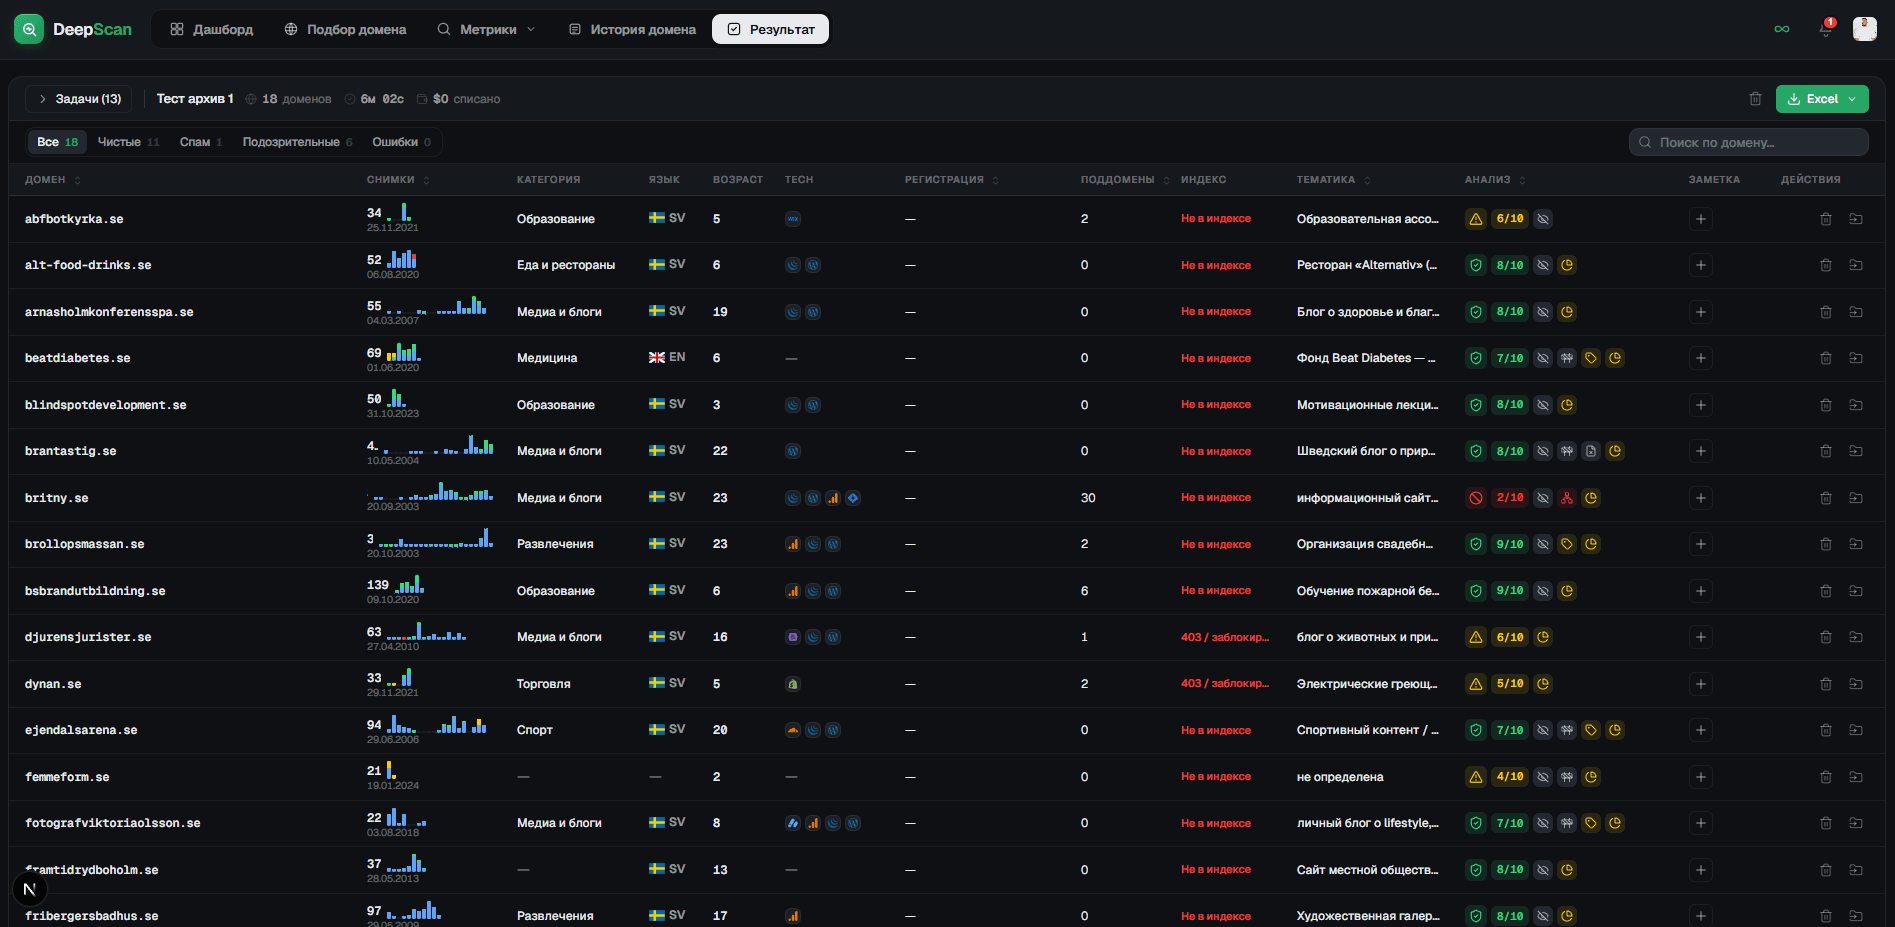Sort table by Тематика column
Viewport: 1895px width, 927px height.
pyautogui.click(x=1334, y=180)
